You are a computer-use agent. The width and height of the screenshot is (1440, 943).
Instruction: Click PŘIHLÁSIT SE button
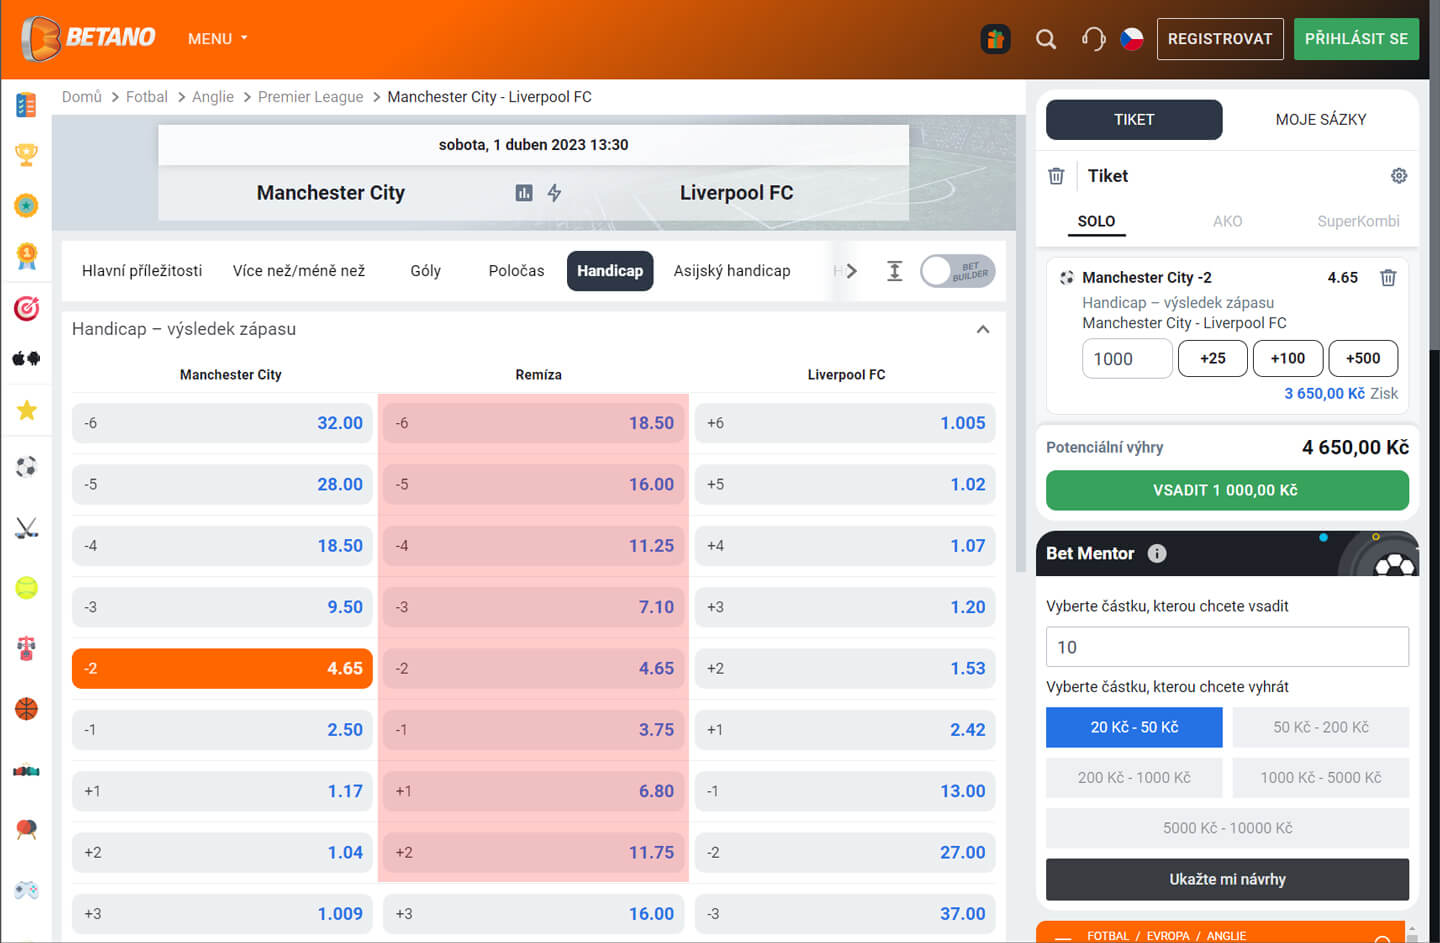pos(1356,39)
